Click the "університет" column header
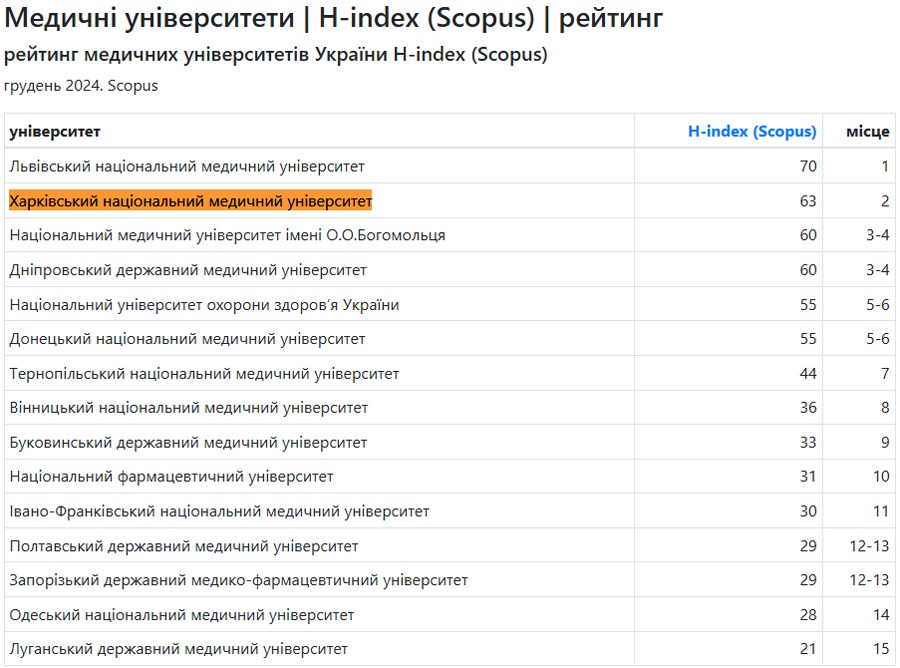The height and width of the screenshot is (668, 900). (55, 132)
